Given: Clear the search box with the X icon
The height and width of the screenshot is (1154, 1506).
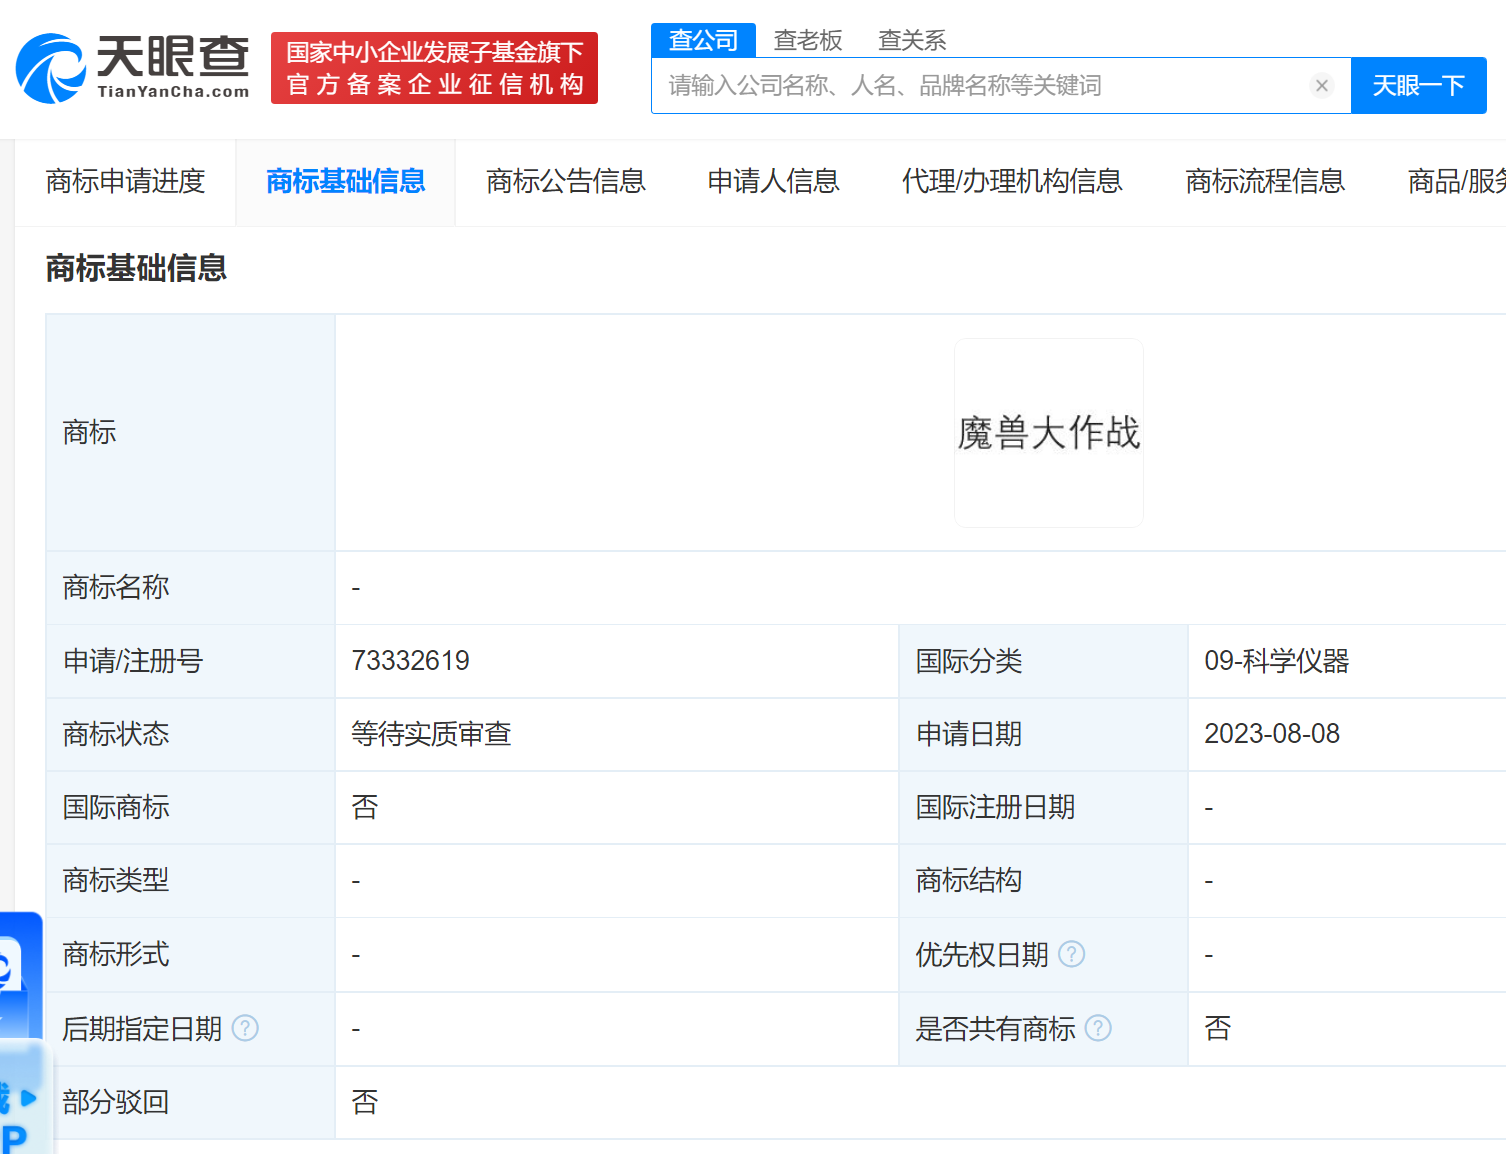Looking at the screenshot, I should click(1321, 86).
